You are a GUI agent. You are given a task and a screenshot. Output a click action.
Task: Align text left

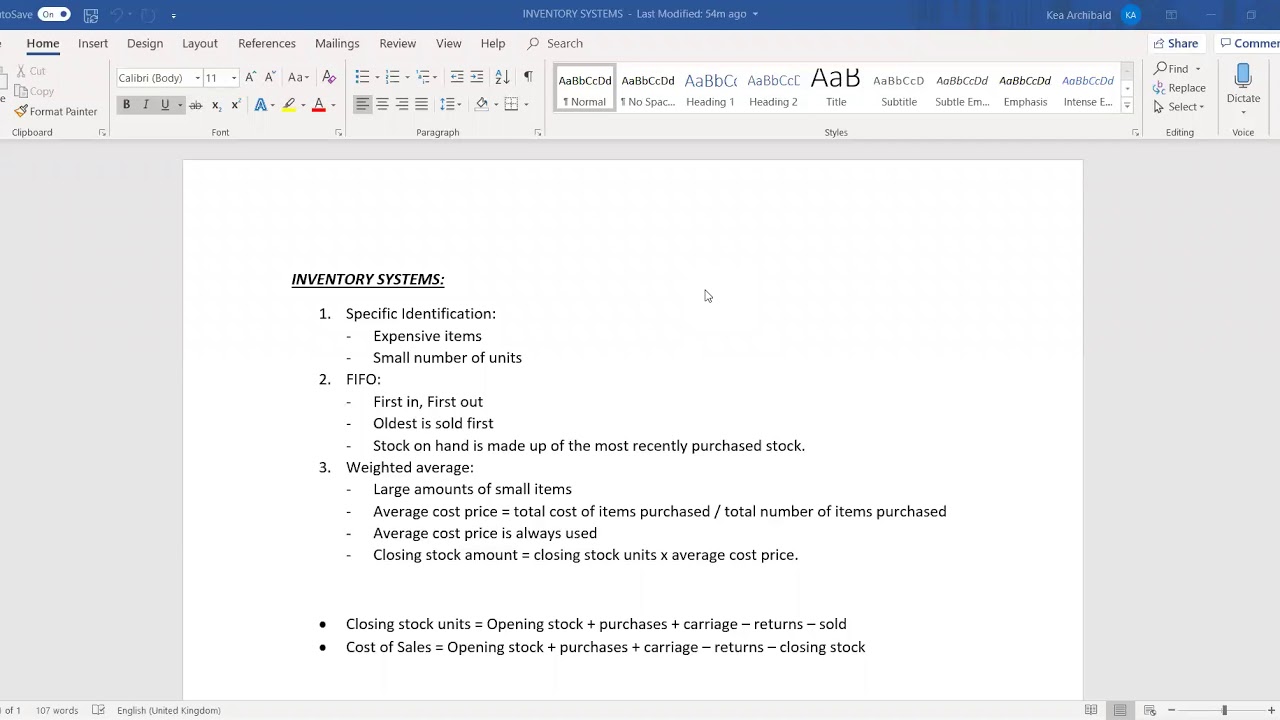pyautogui.click(x=362, y=104)
